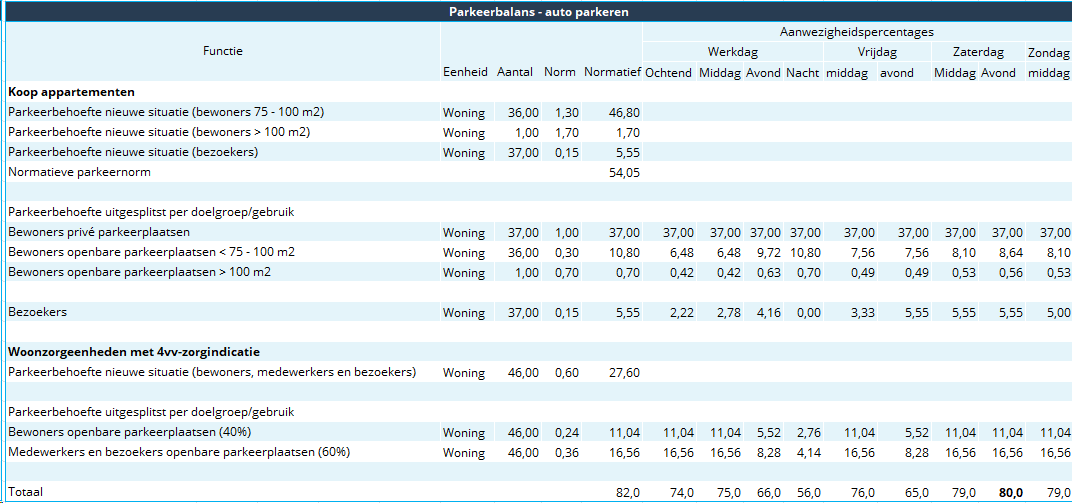Viewport: 1072px width, 503px height.
Task: Click the 0,24 norm cell
Action: coord(567,433)
